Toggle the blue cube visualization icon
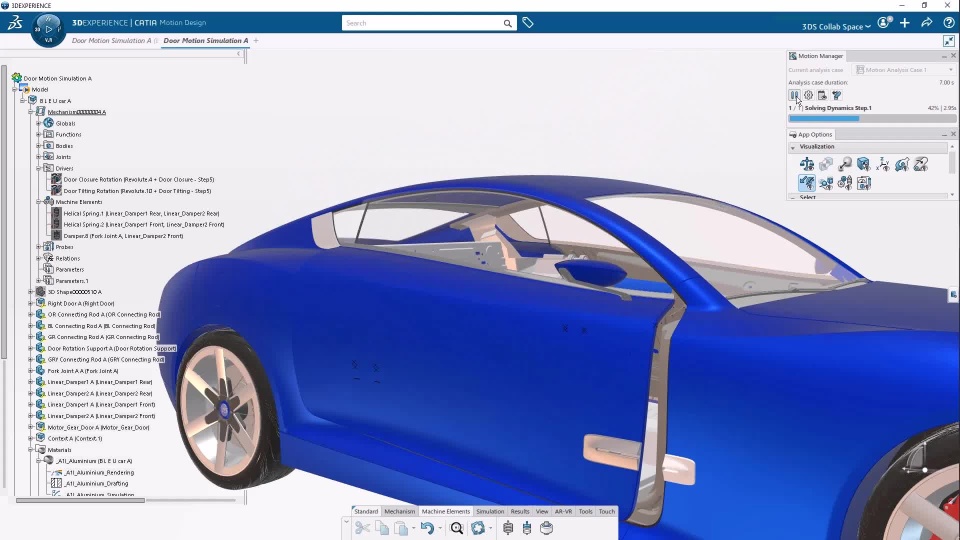Viewport: 960px width, 540px height. click(863, 163)
